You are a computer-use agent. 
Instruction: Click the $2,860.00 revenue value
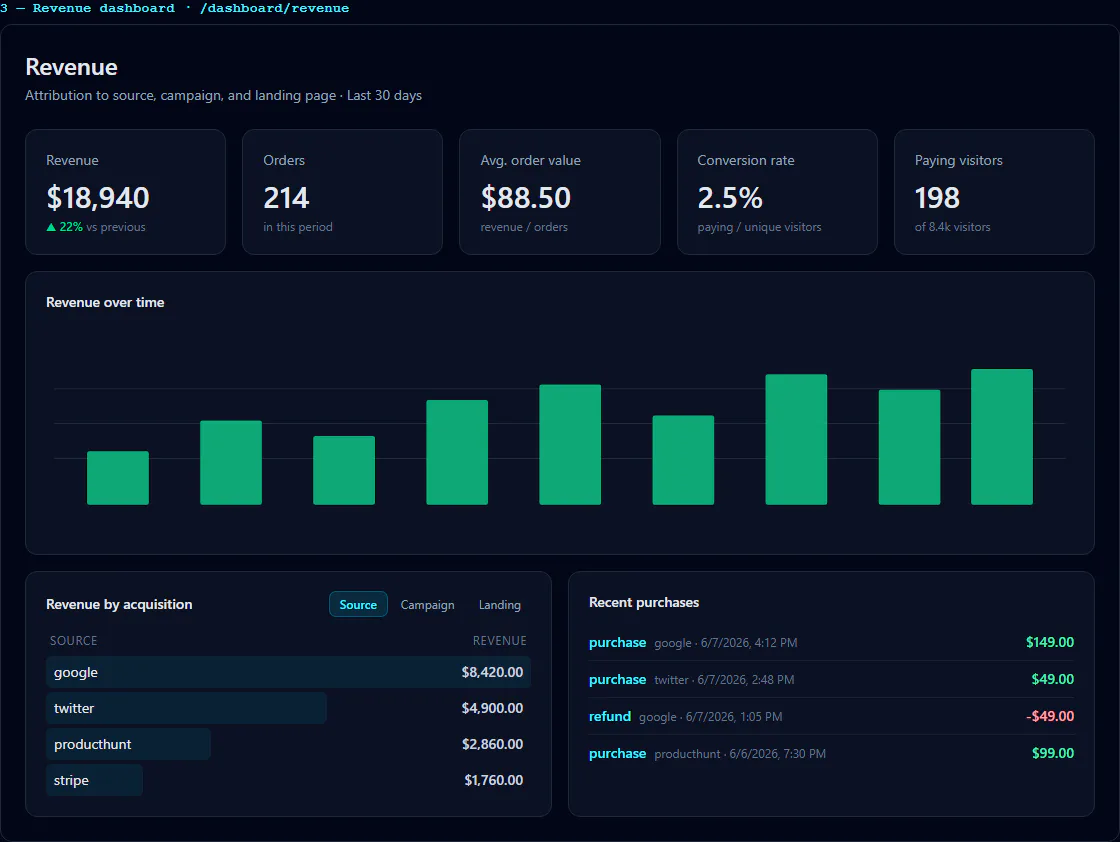click(x=492, y=744)
